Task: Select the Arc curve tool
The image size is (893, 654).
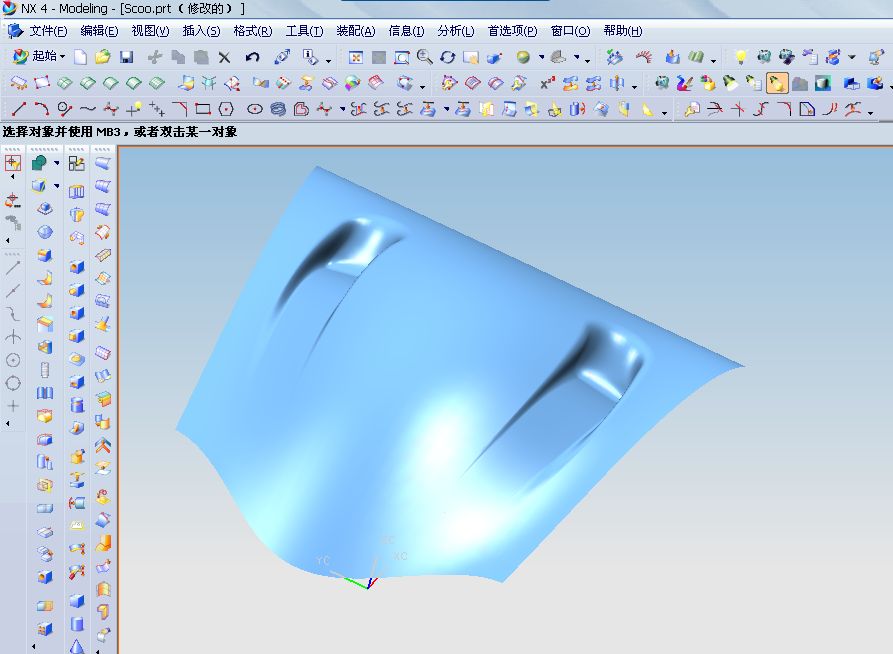Action: pos(42,109)
